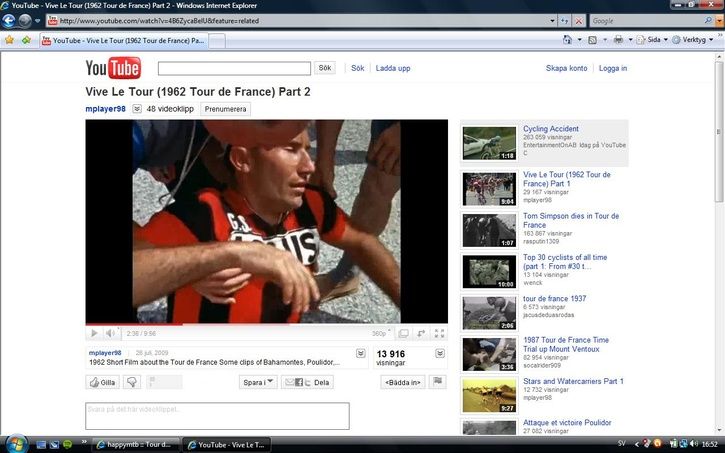This screenshot has width=725, height=453.
Task: Open the address bar history dropdown
Action: click(552, 21)
